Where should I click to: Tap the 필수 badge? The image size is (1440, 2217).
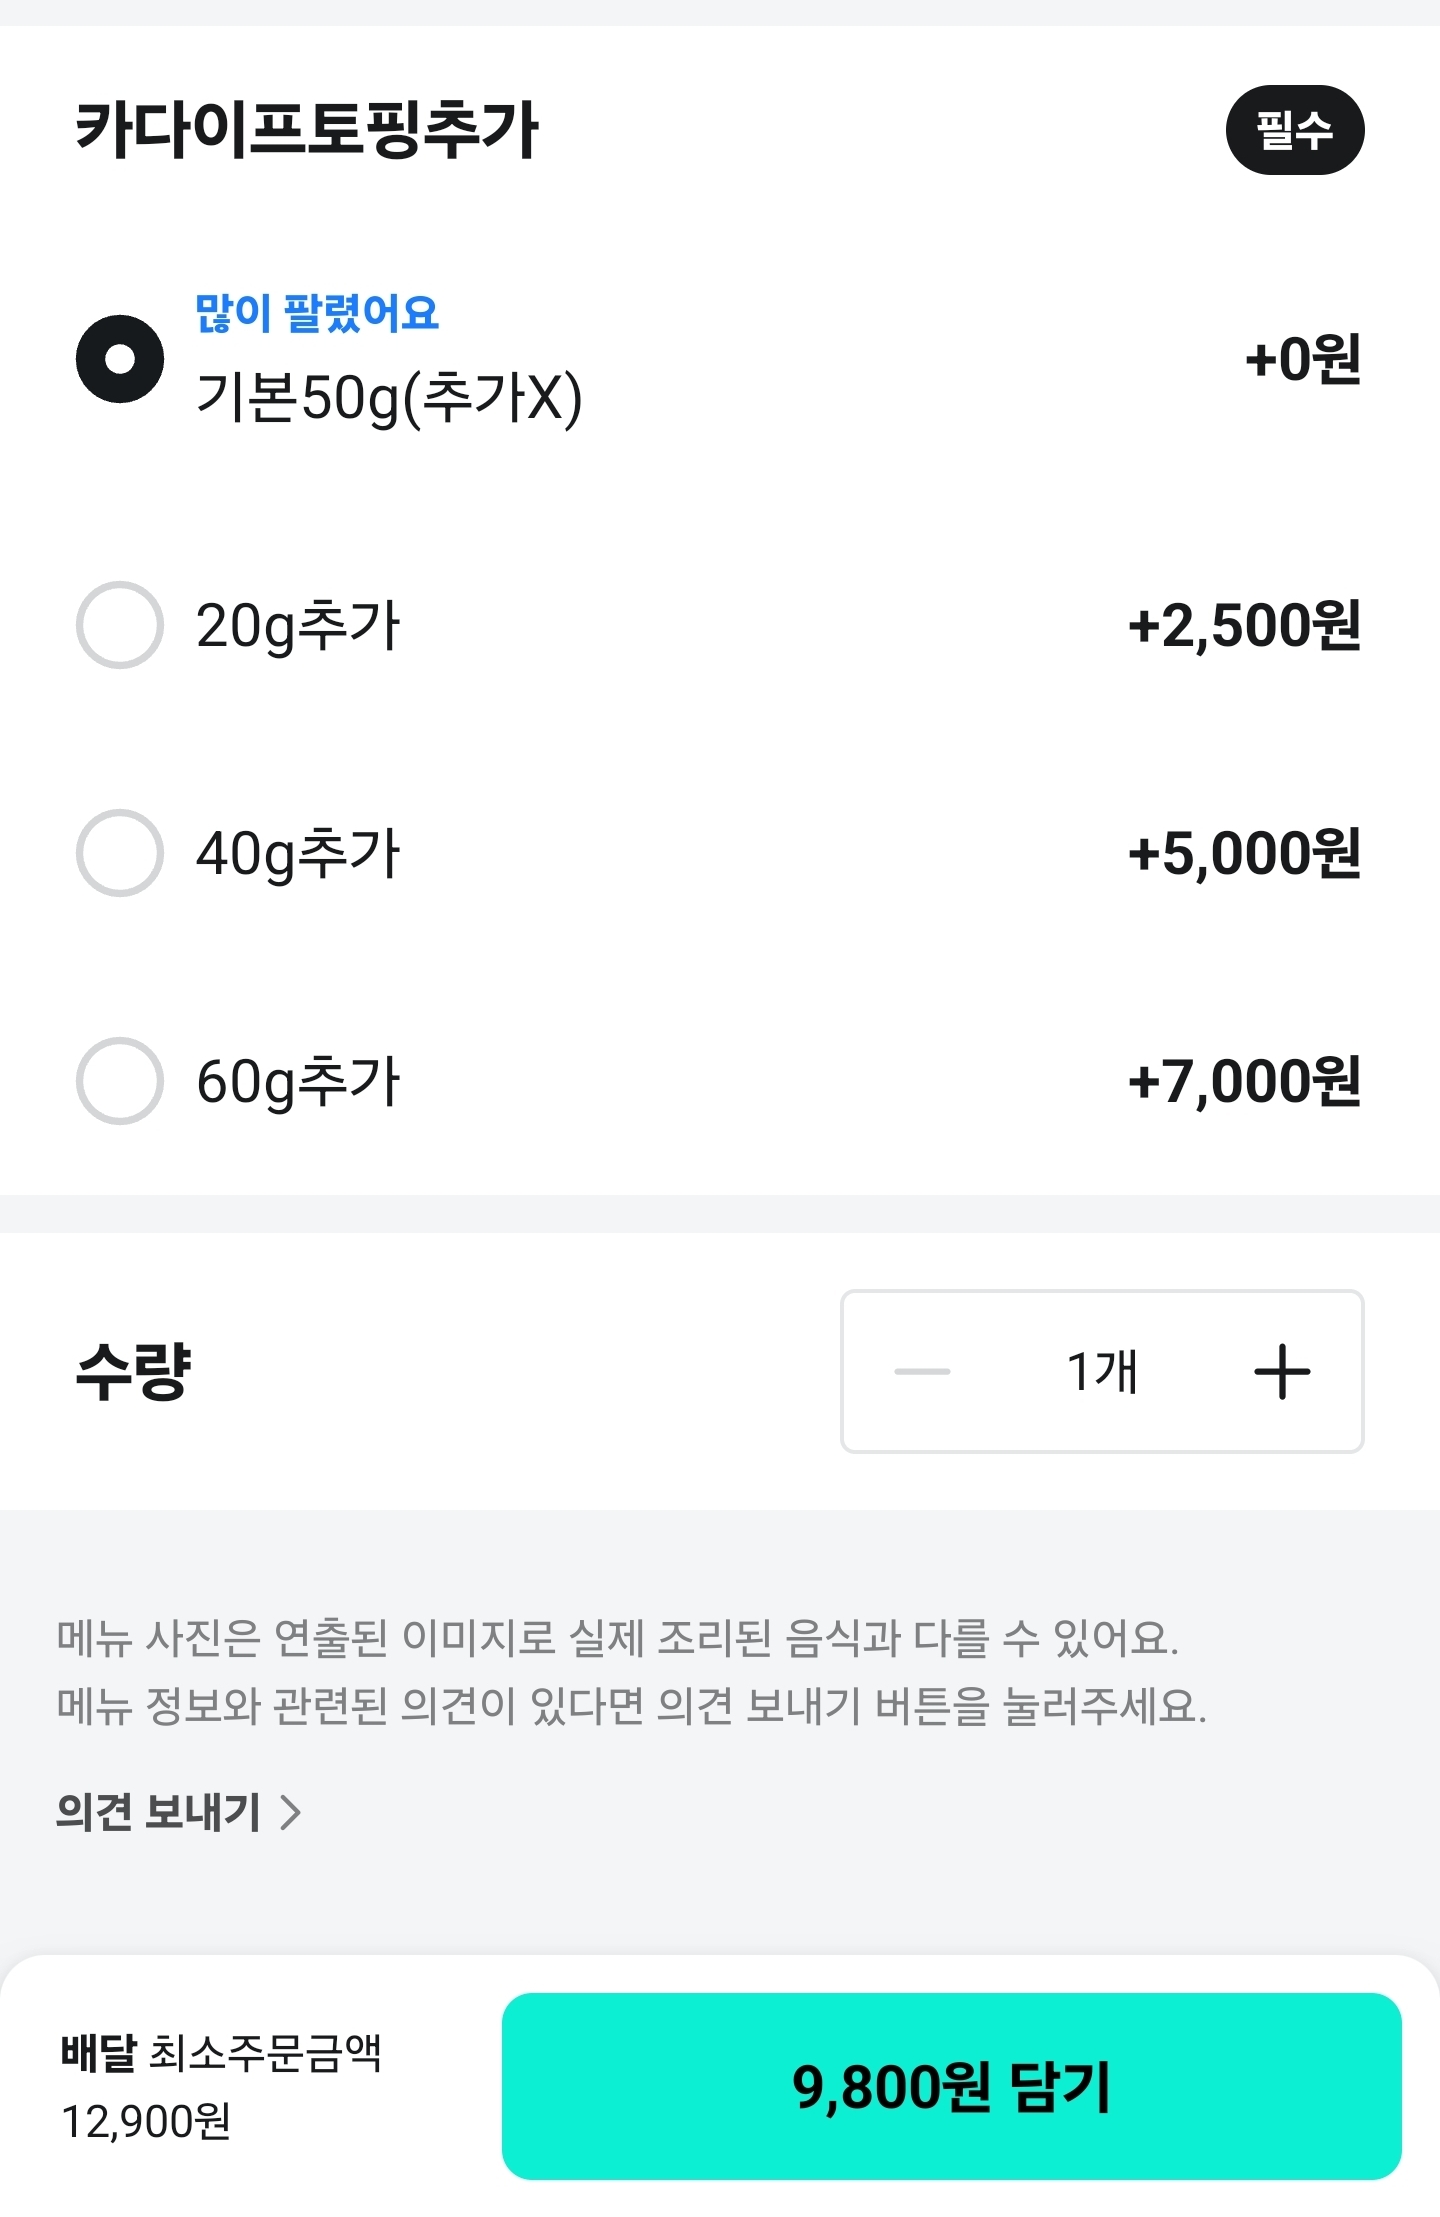[x=1295, y=130]
